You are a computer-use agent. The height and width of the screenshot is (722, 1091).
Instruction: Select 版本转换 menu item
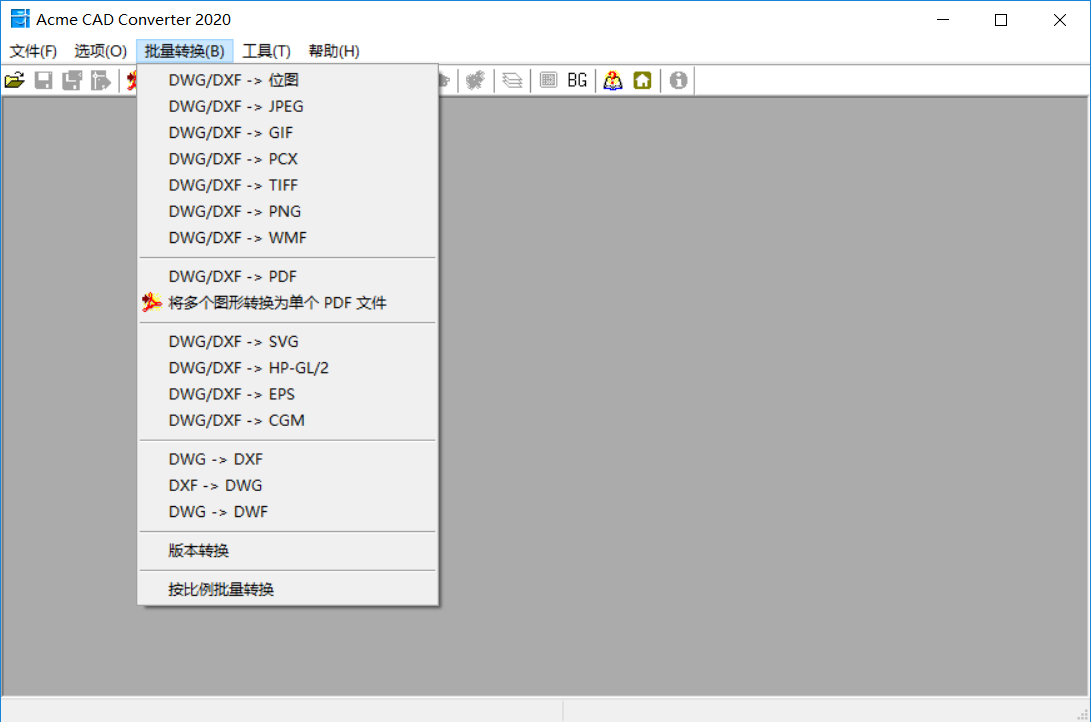click(x=199, y=551)
